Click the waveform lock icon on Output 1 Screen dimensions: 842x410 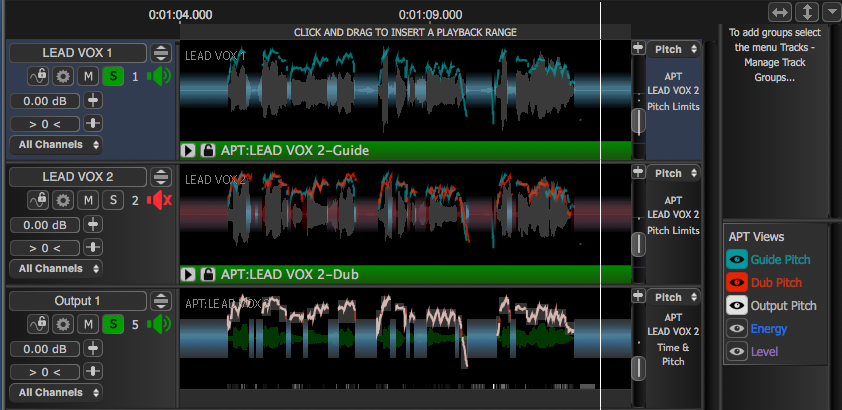(39, 324)
